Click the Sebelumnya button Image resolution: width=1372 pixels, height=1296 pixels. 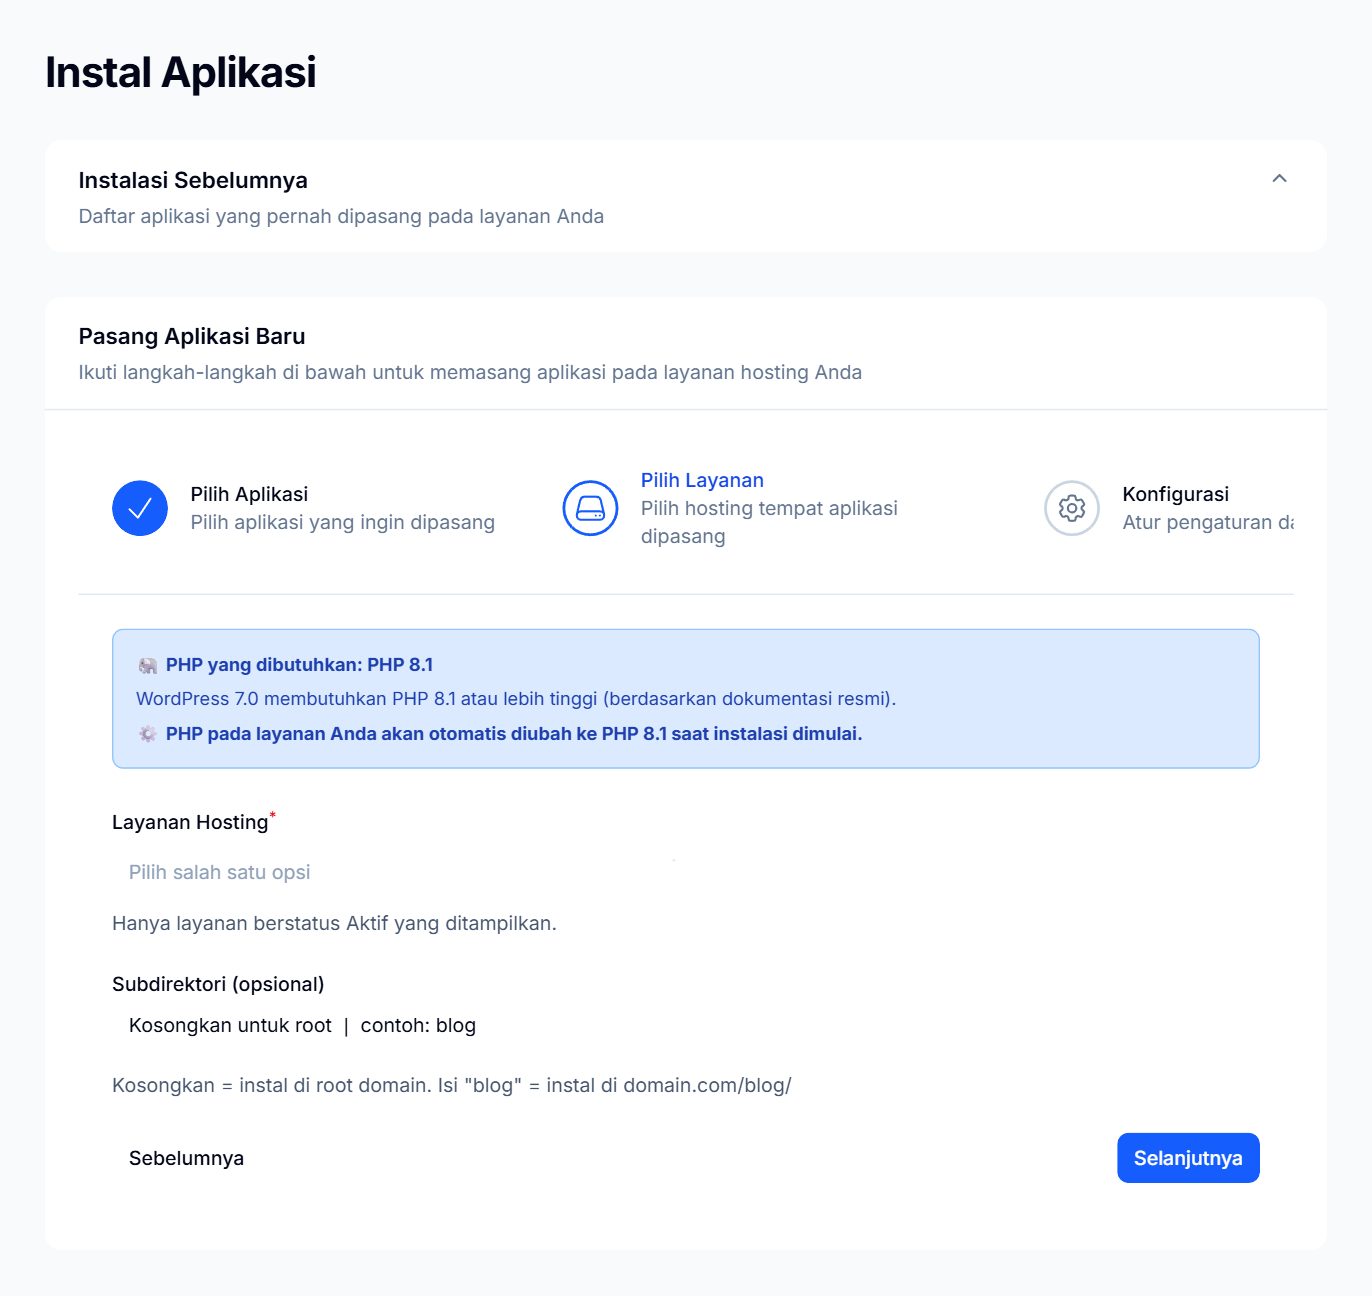tap(186, 1158)
